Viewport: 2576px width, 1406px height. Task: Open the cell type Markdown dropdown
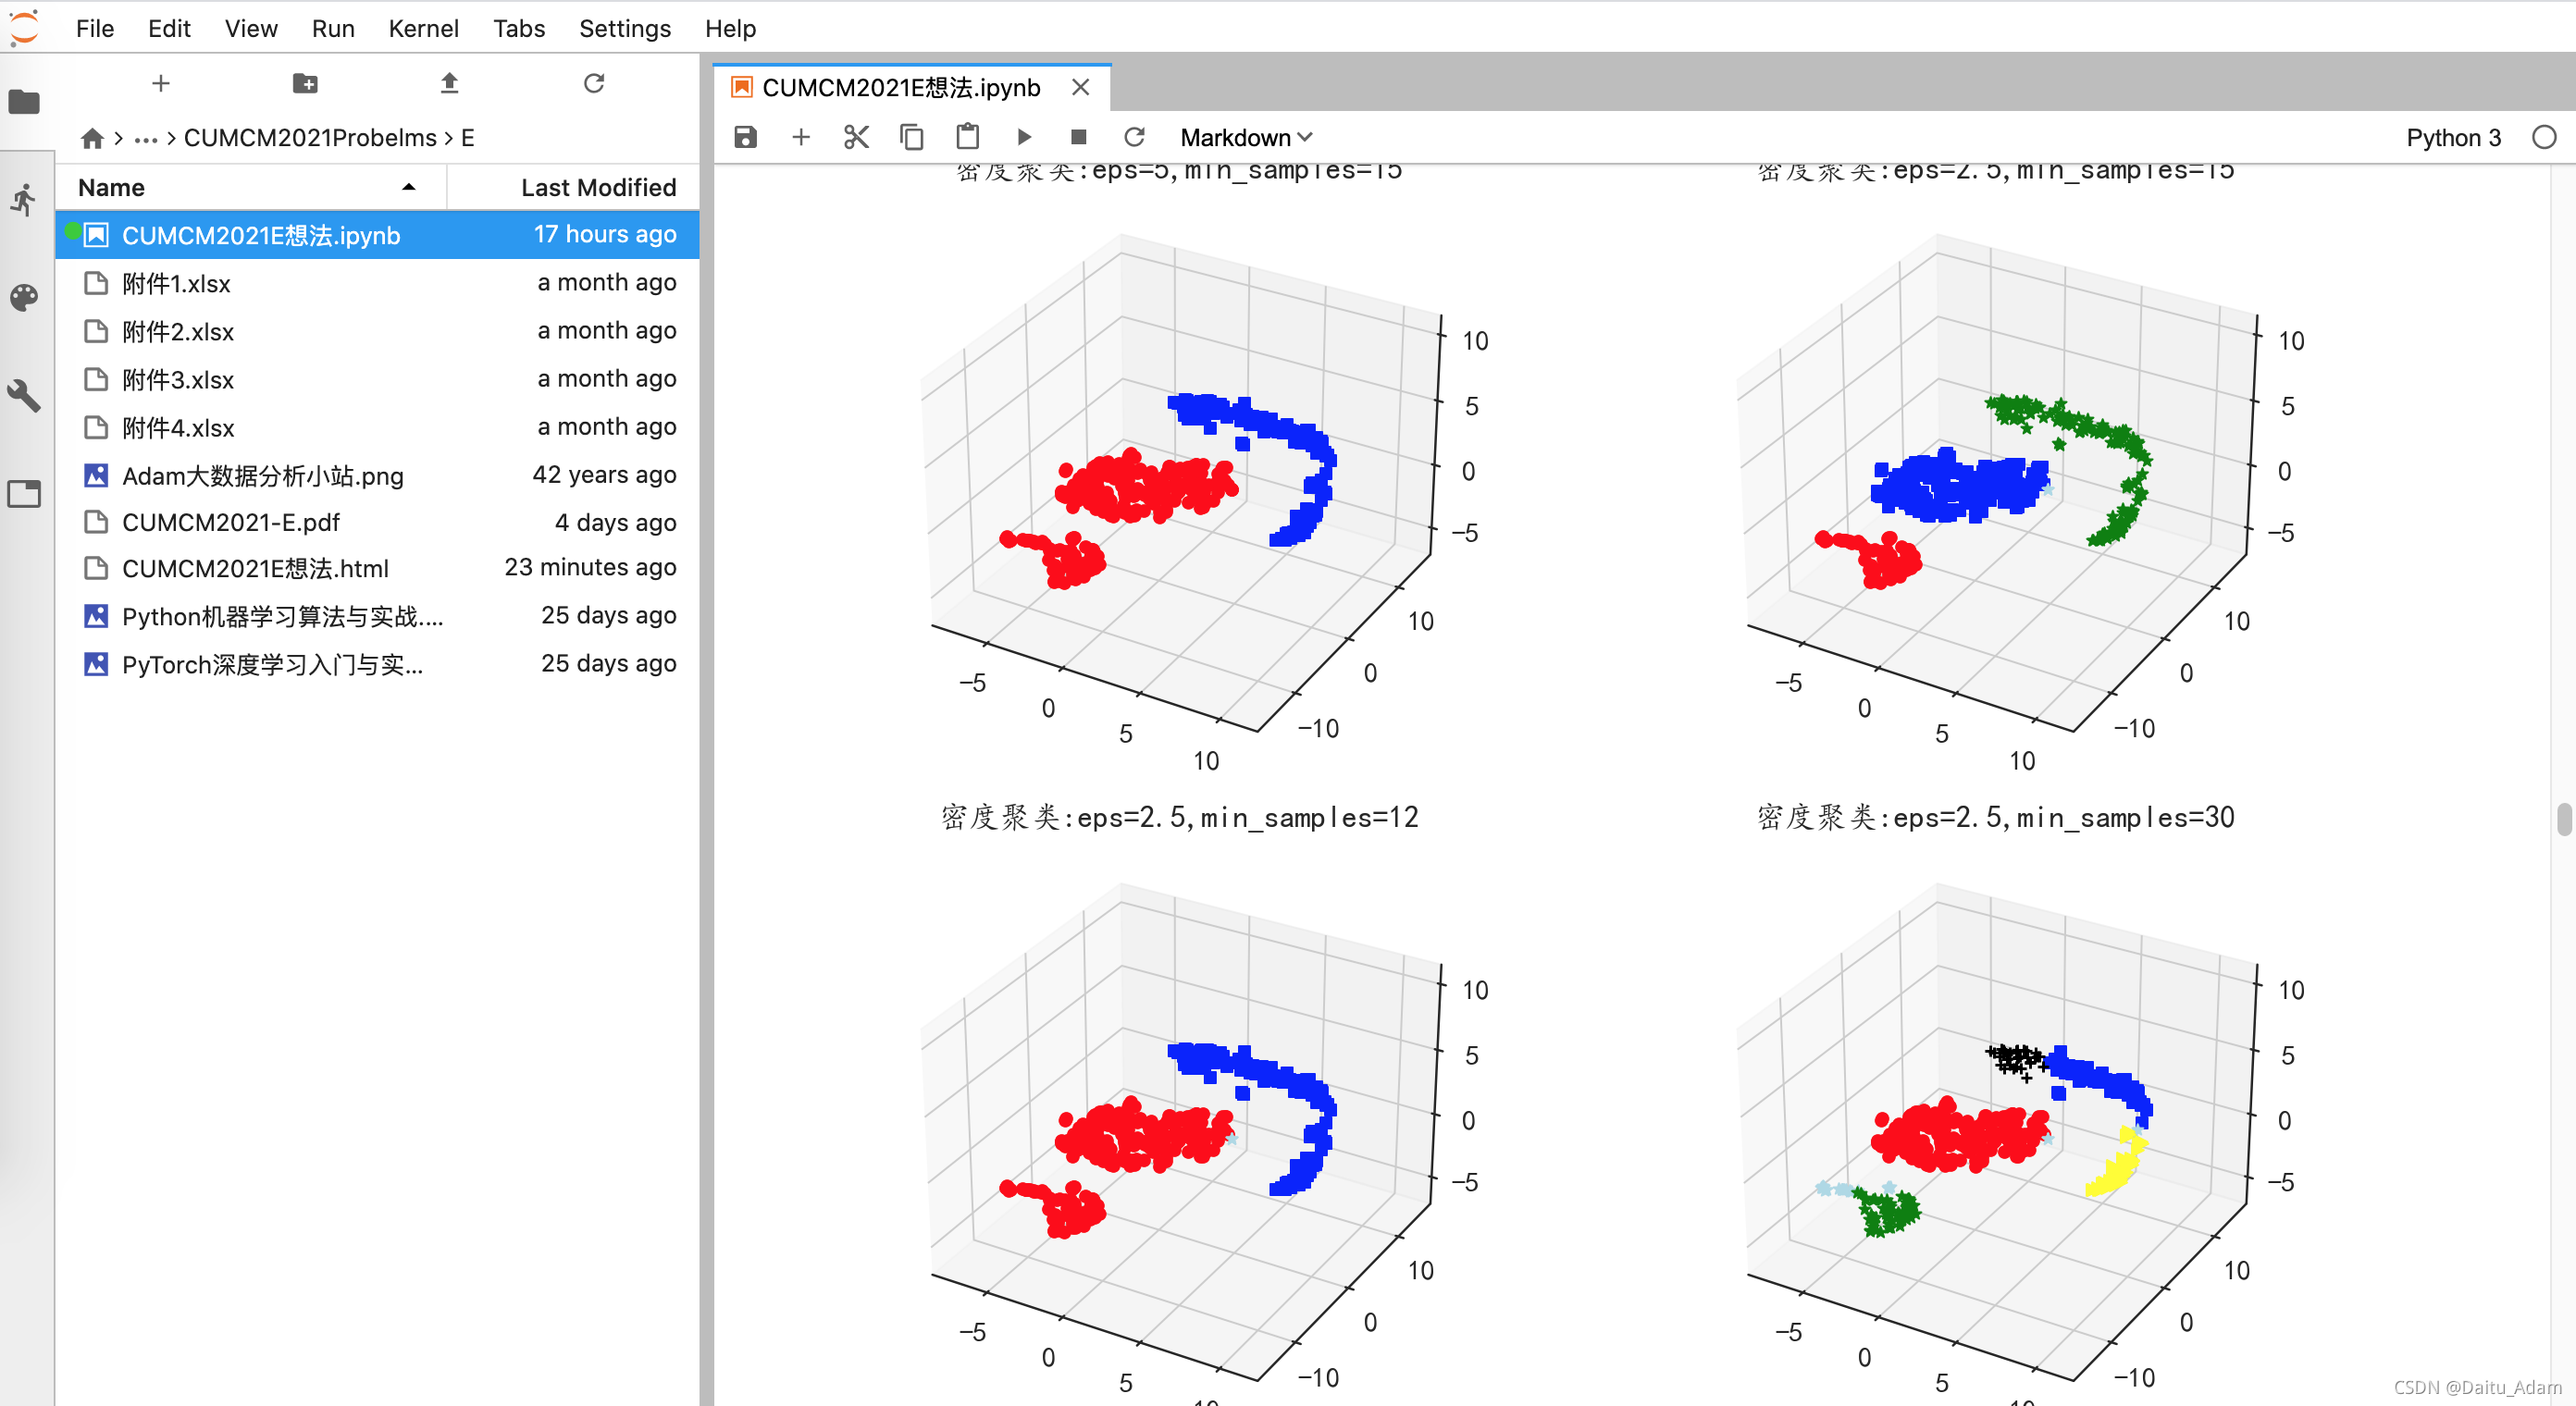click(x=1246, y=138)
